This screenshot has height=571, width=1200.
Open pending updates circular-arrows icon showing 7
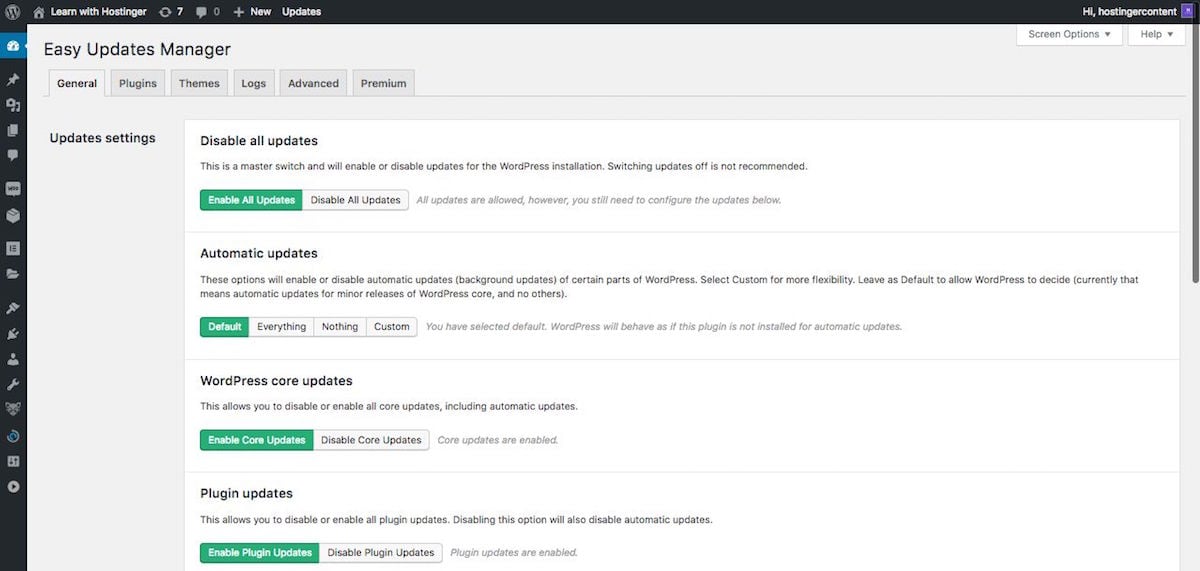(165, 12)
